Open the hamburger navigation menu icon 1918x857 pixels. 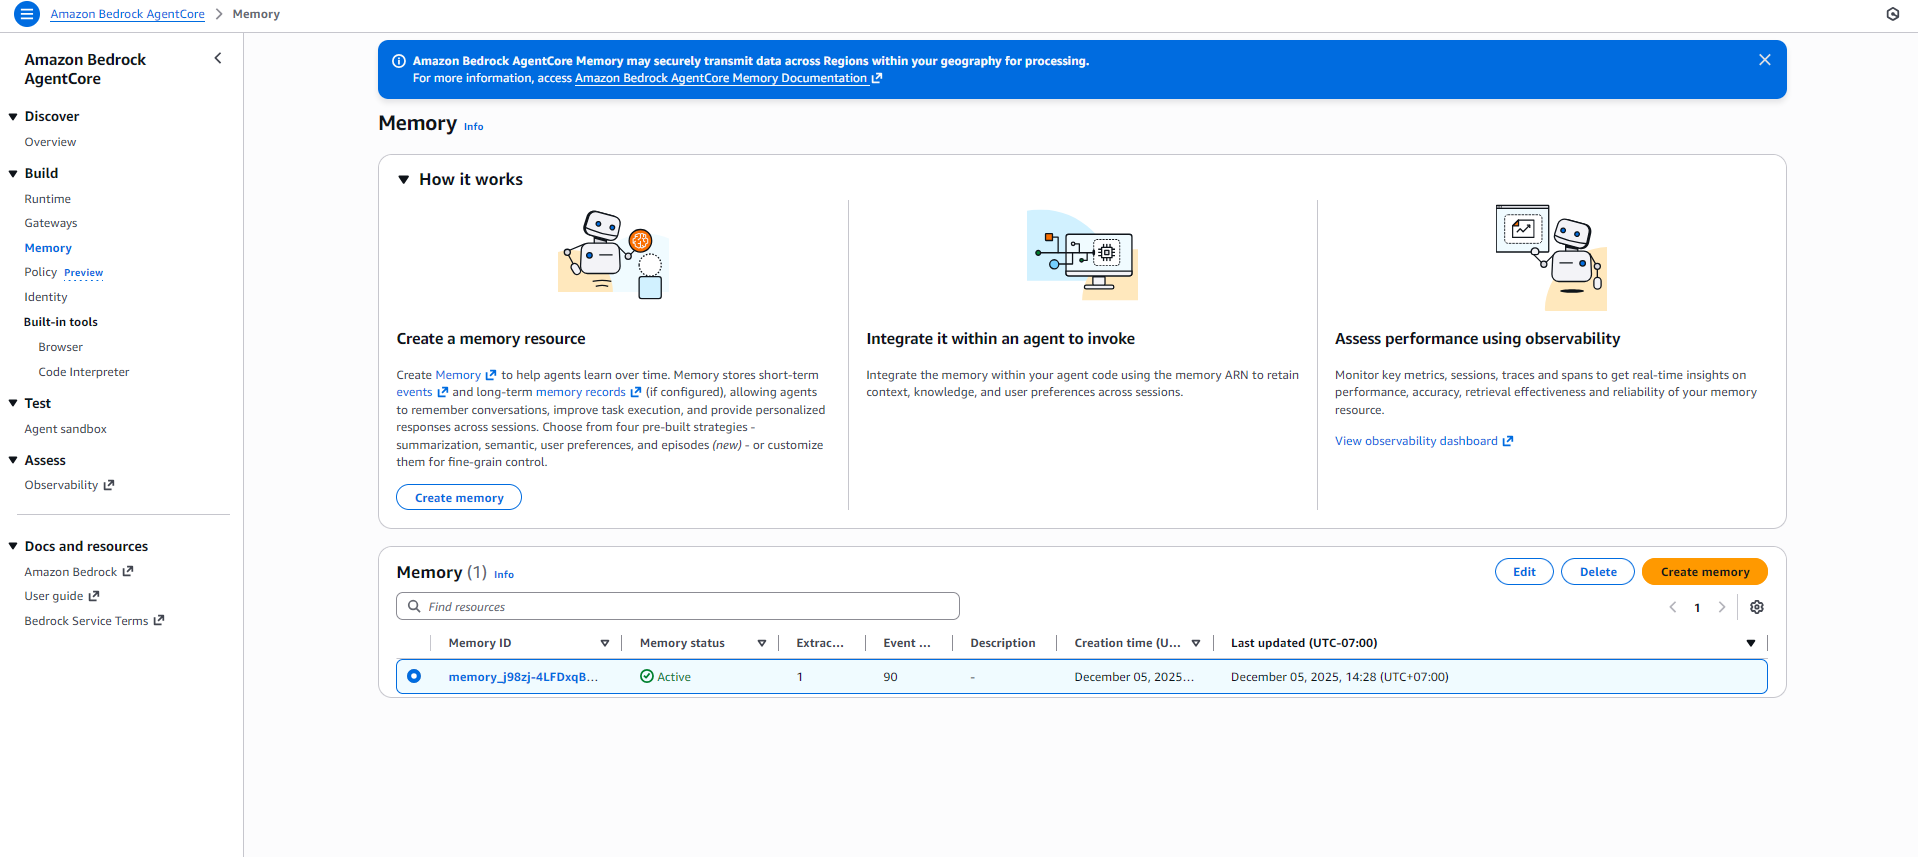pyautogui.click(x=27, y=14)
